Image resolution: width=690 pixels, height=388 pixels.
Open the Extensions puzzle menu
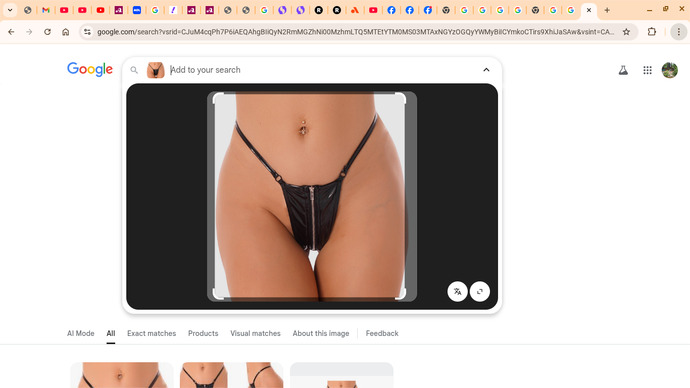click(652, 32)
